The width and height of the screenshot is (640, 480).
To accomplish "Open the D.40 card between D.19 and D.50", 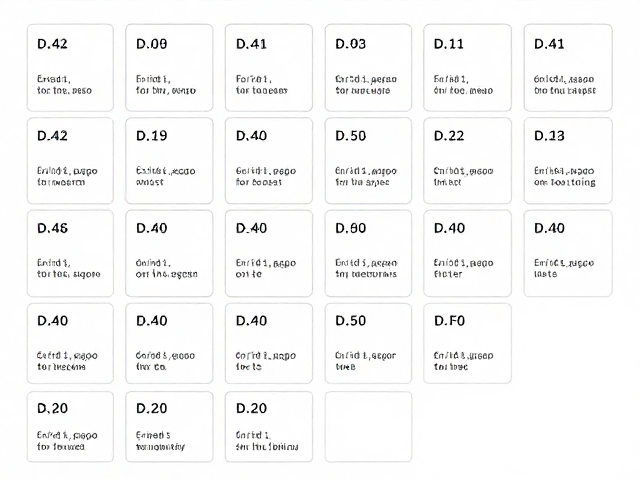I will [x=269, y=161].
